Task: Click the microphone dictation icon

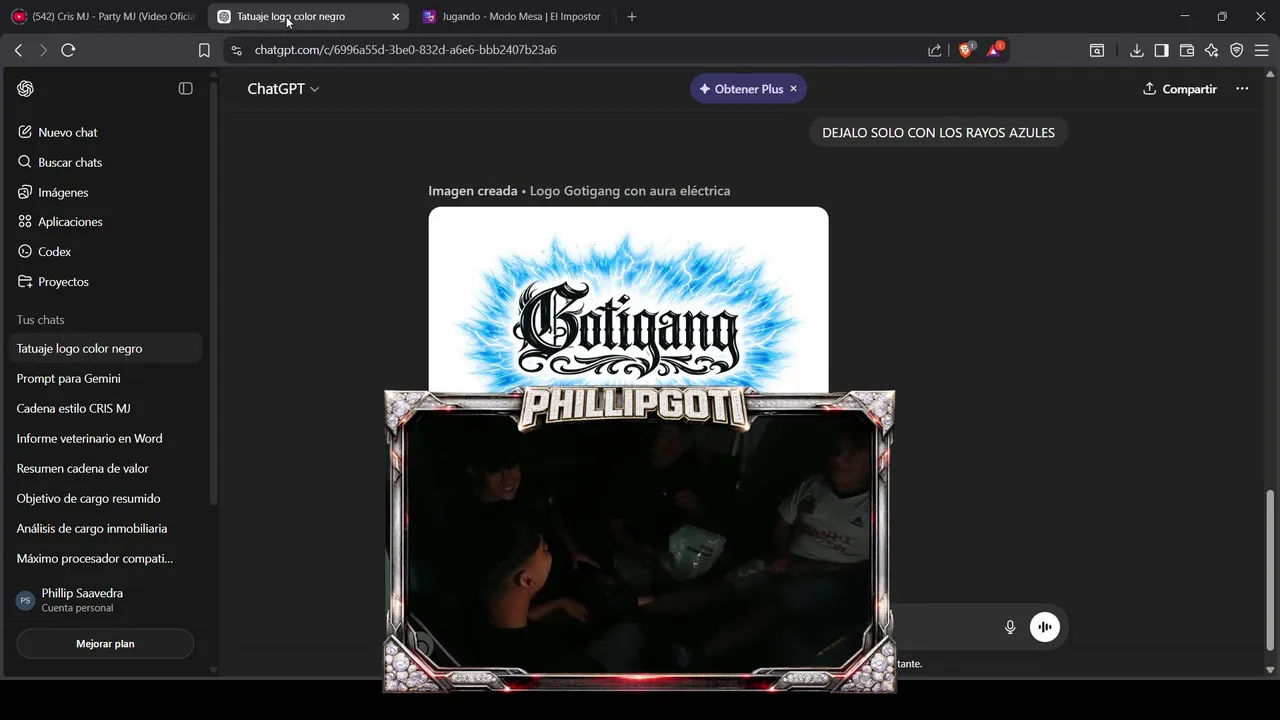Action: pos(1010,627)
